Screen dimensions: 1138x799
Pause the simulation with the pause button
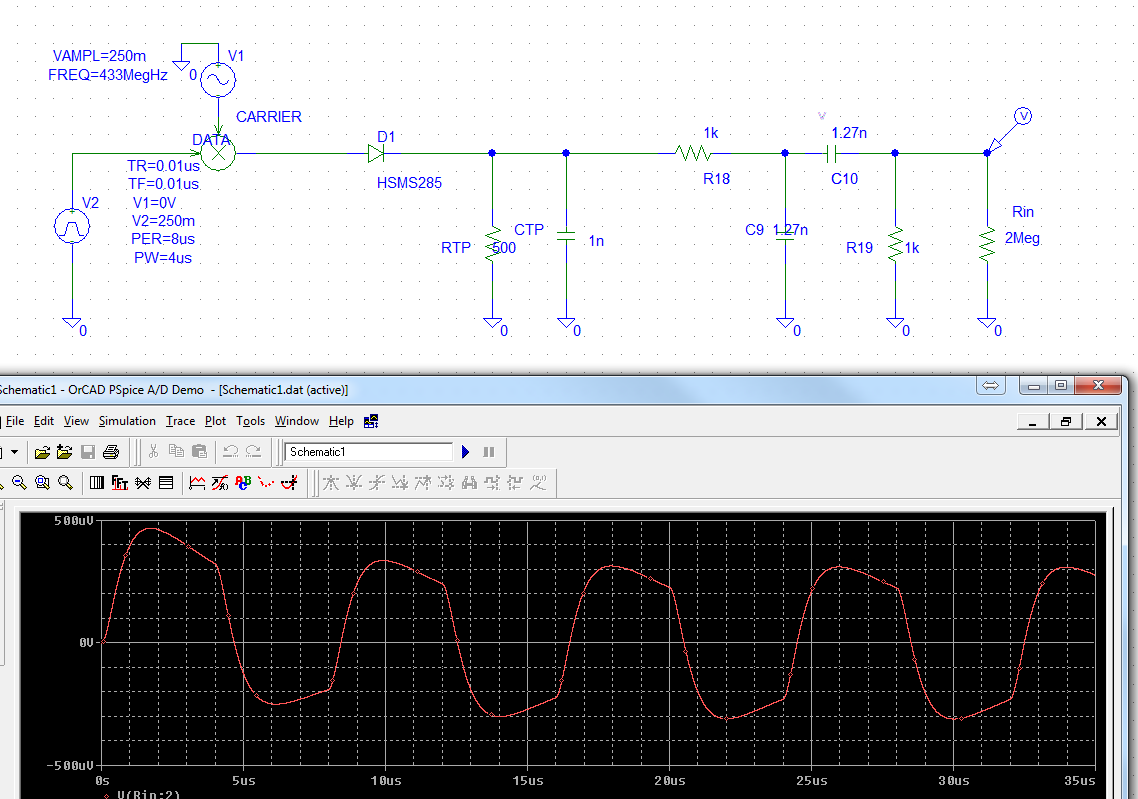488,452
